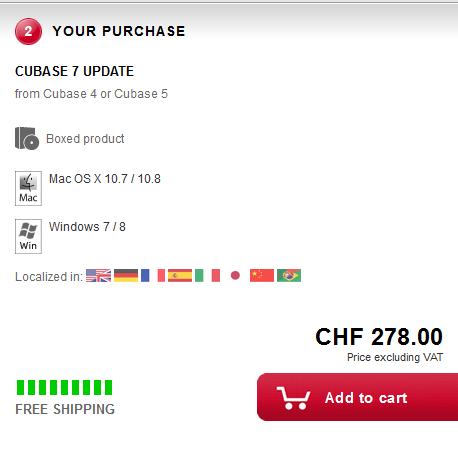Click the Win platform icon

click(28, 236)
